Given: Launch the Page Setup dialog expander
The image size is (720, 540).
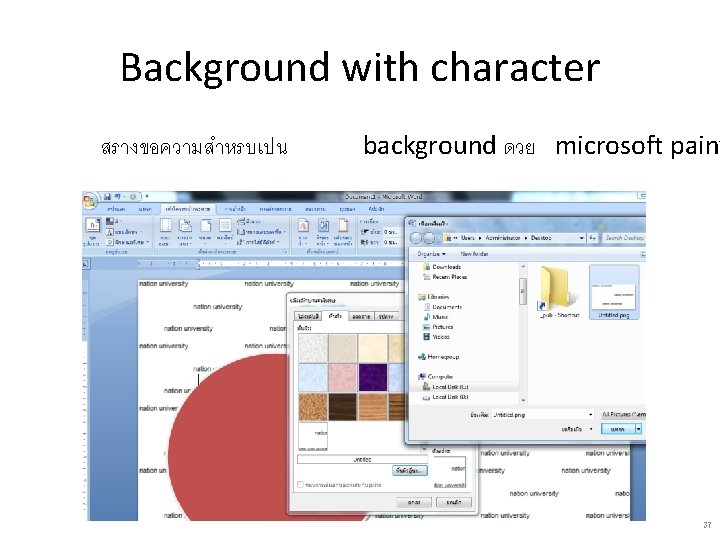Looking at the screenshot, I should (285, 252).
